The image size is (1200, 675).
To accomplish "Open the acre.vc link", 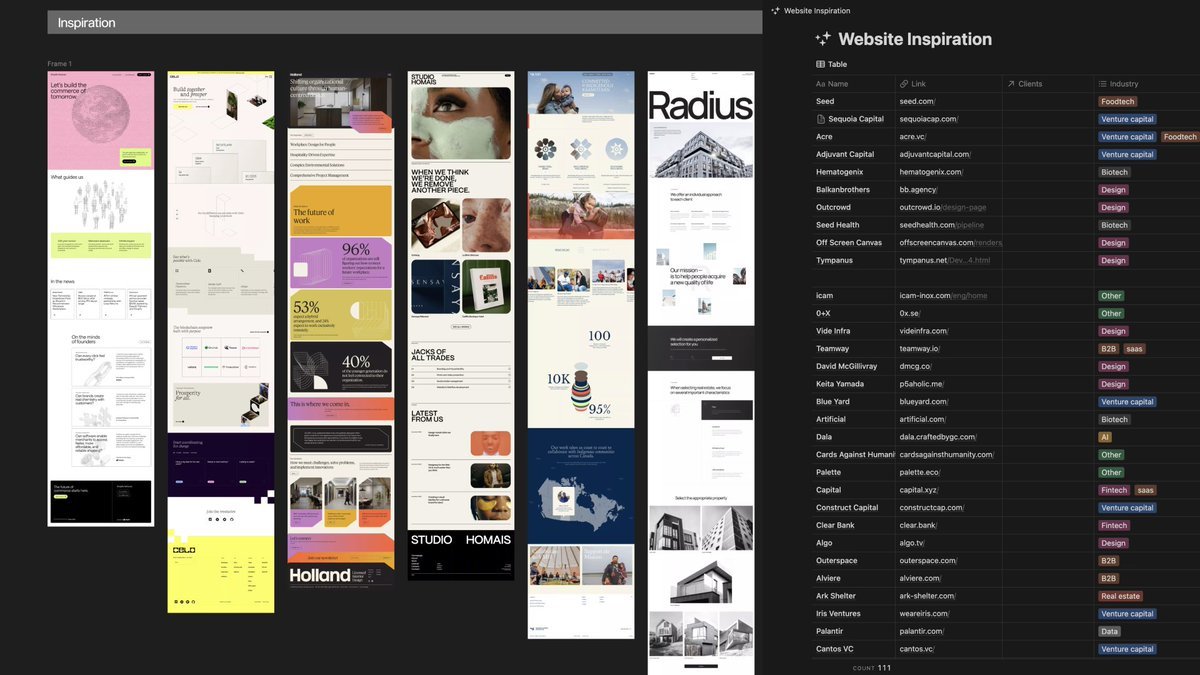I will point(916,137).
